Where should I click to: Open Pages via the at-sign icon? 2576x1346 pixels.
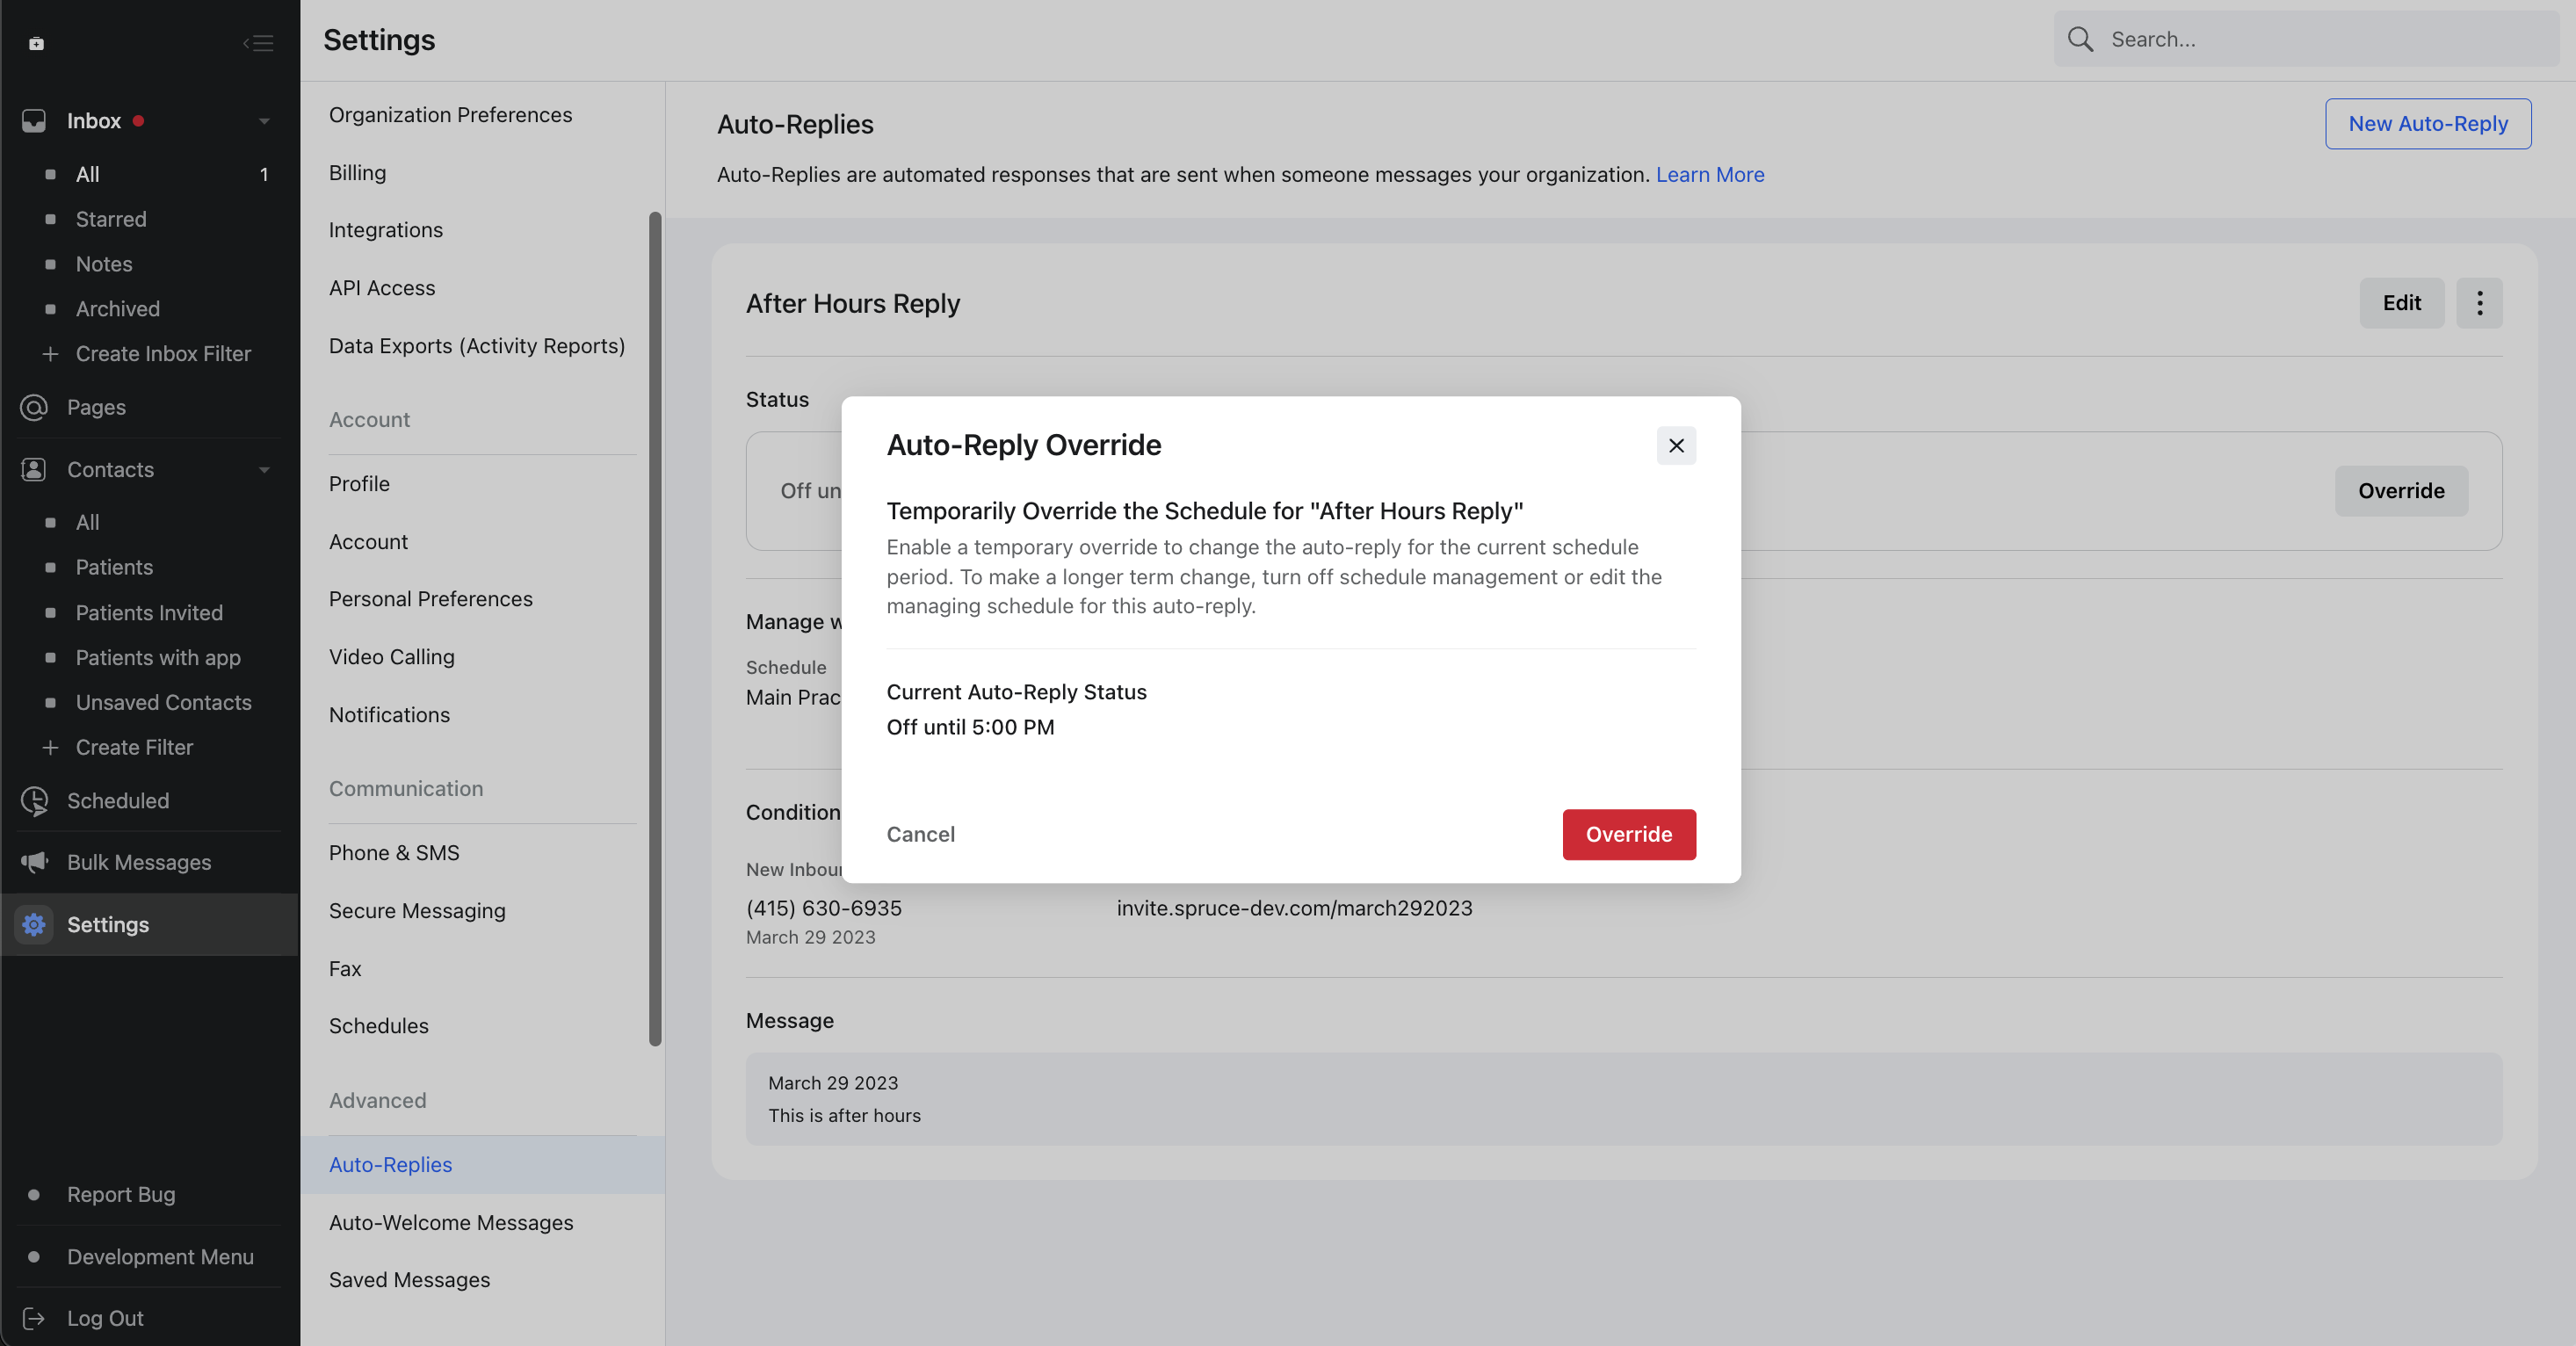[34, 407]
